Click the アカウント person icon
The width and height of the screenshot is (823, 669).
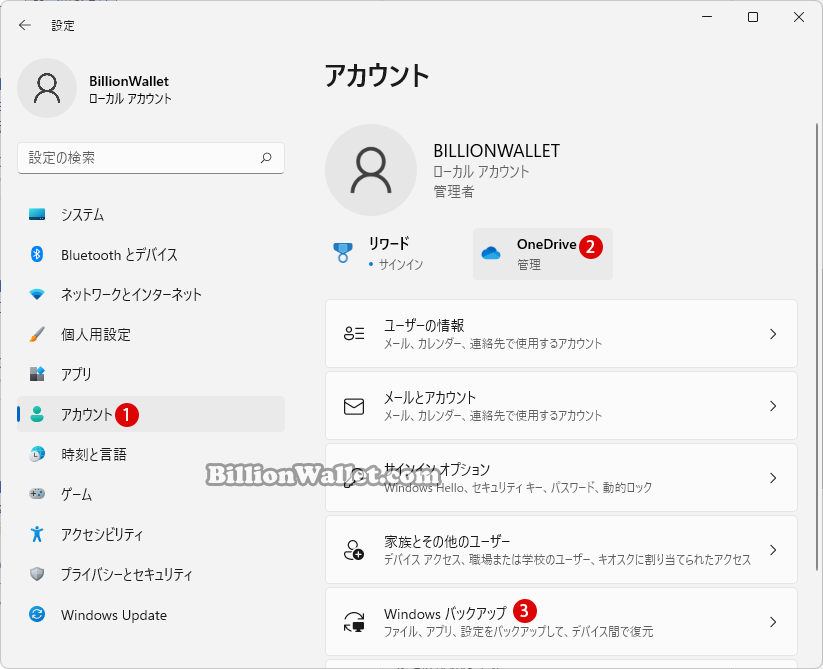pos(37,414)
